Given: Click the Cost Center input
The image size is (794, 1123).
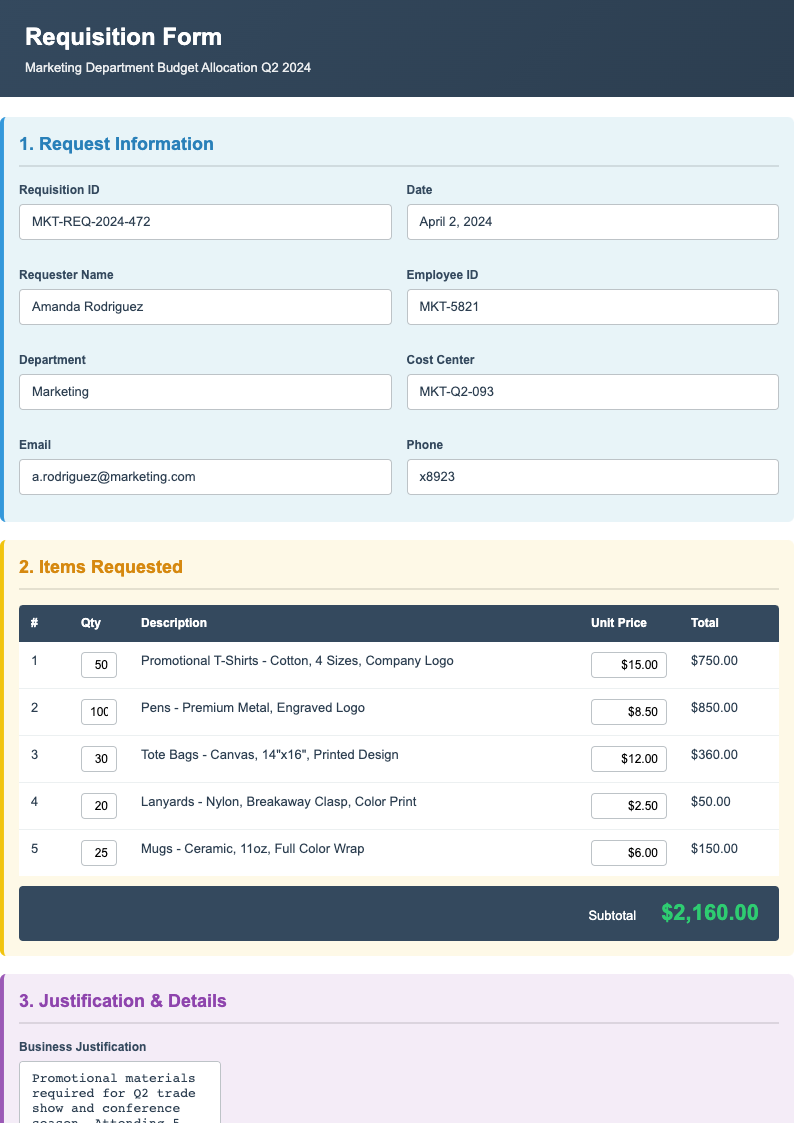Looking at the screenshot, I should click(592, 392).
